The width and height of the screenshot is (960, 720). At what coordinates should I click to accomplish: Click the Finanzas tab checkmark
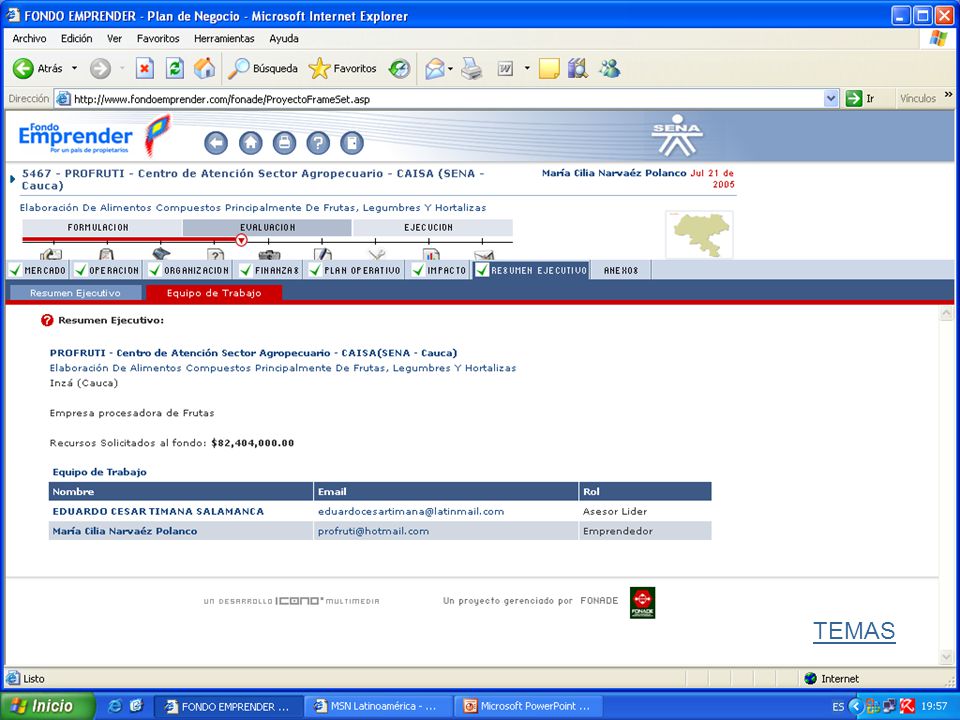[246, 270]
